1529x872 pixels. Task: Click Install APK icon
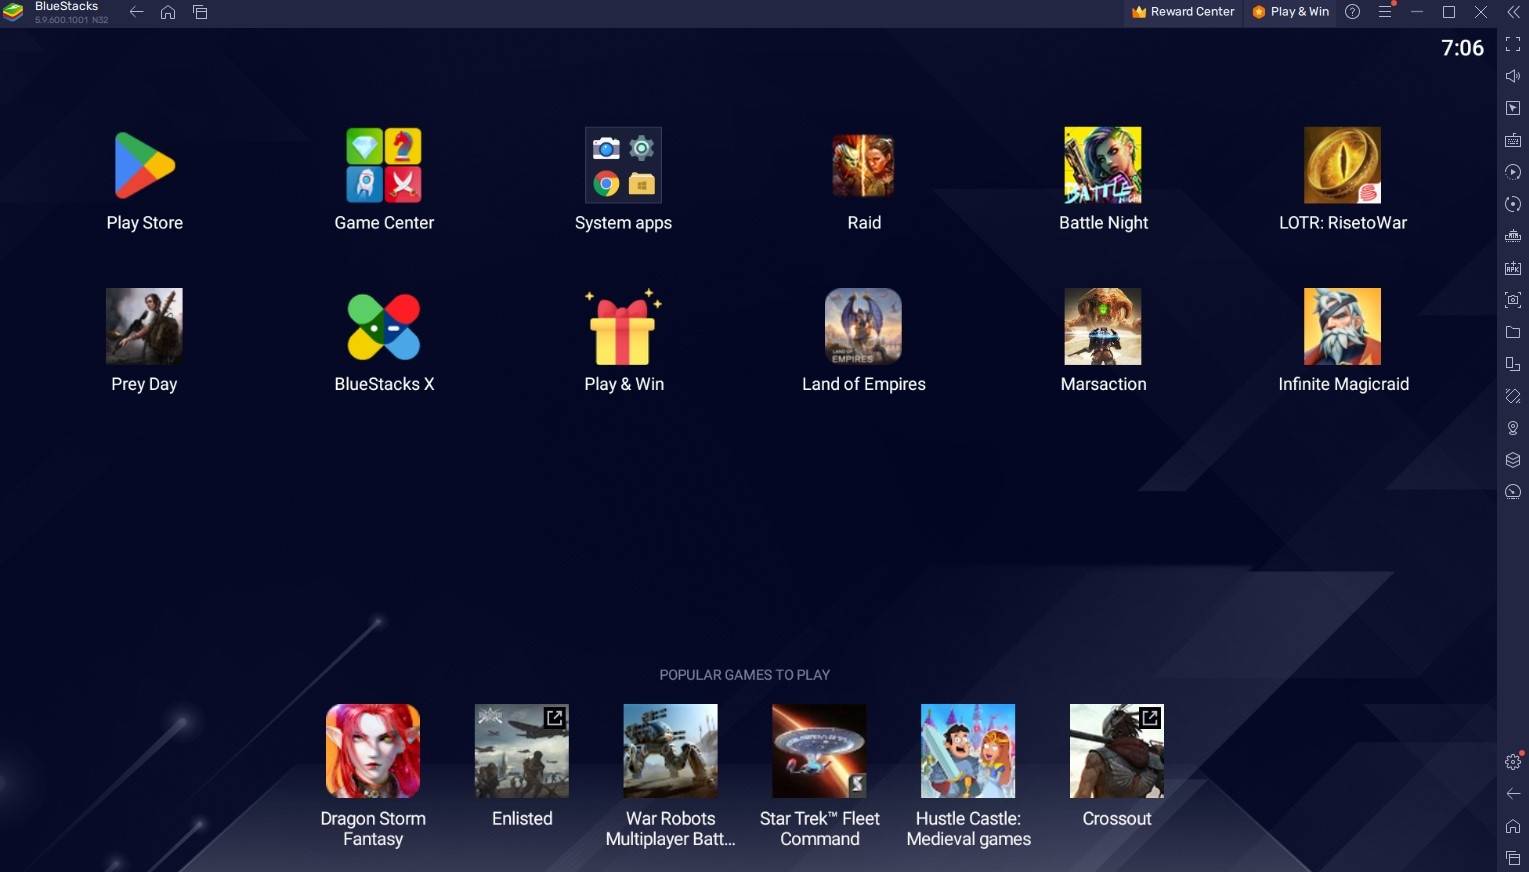(1513, 268)
